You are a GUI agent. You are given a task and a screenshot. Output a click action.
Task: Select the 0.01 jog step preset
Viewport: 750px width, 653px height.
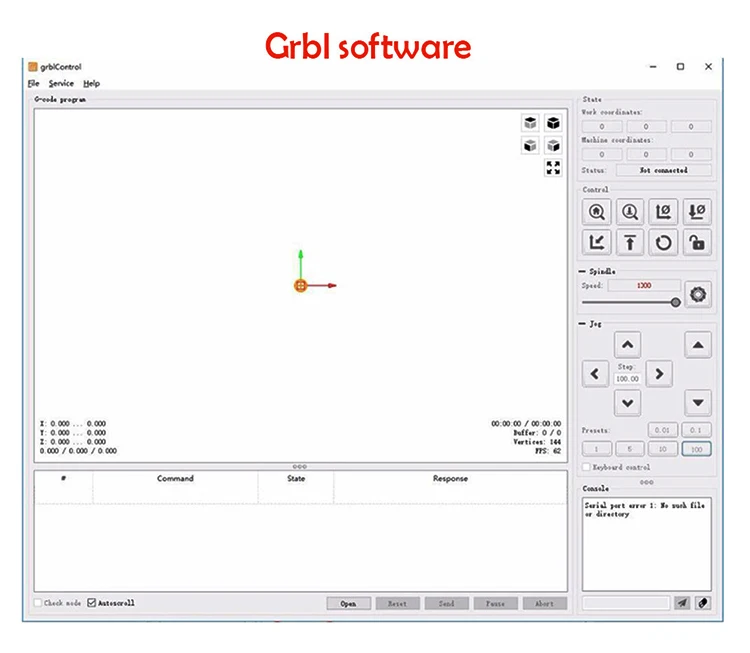(x=662, y=430)
